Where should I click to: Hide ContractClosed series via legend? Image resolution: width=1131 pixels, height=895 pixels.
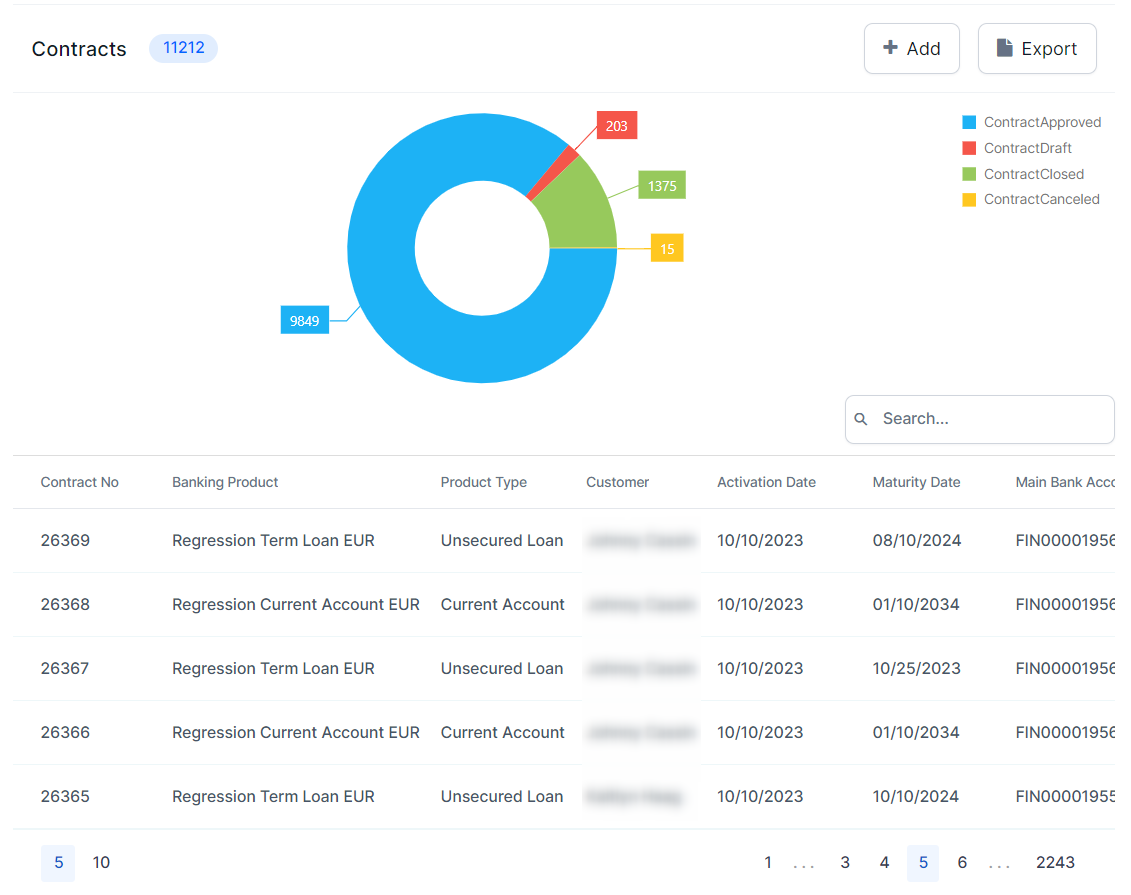[1033, 174]
